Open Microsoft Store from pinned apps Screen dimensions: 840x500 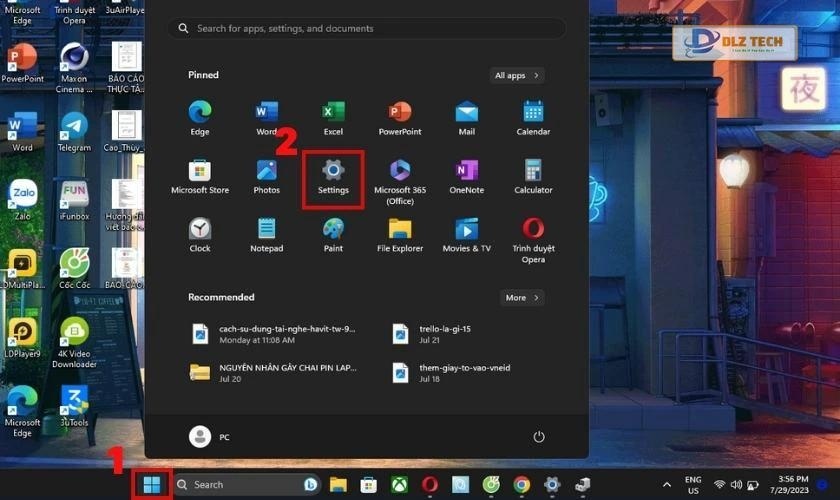coord(200,177)
